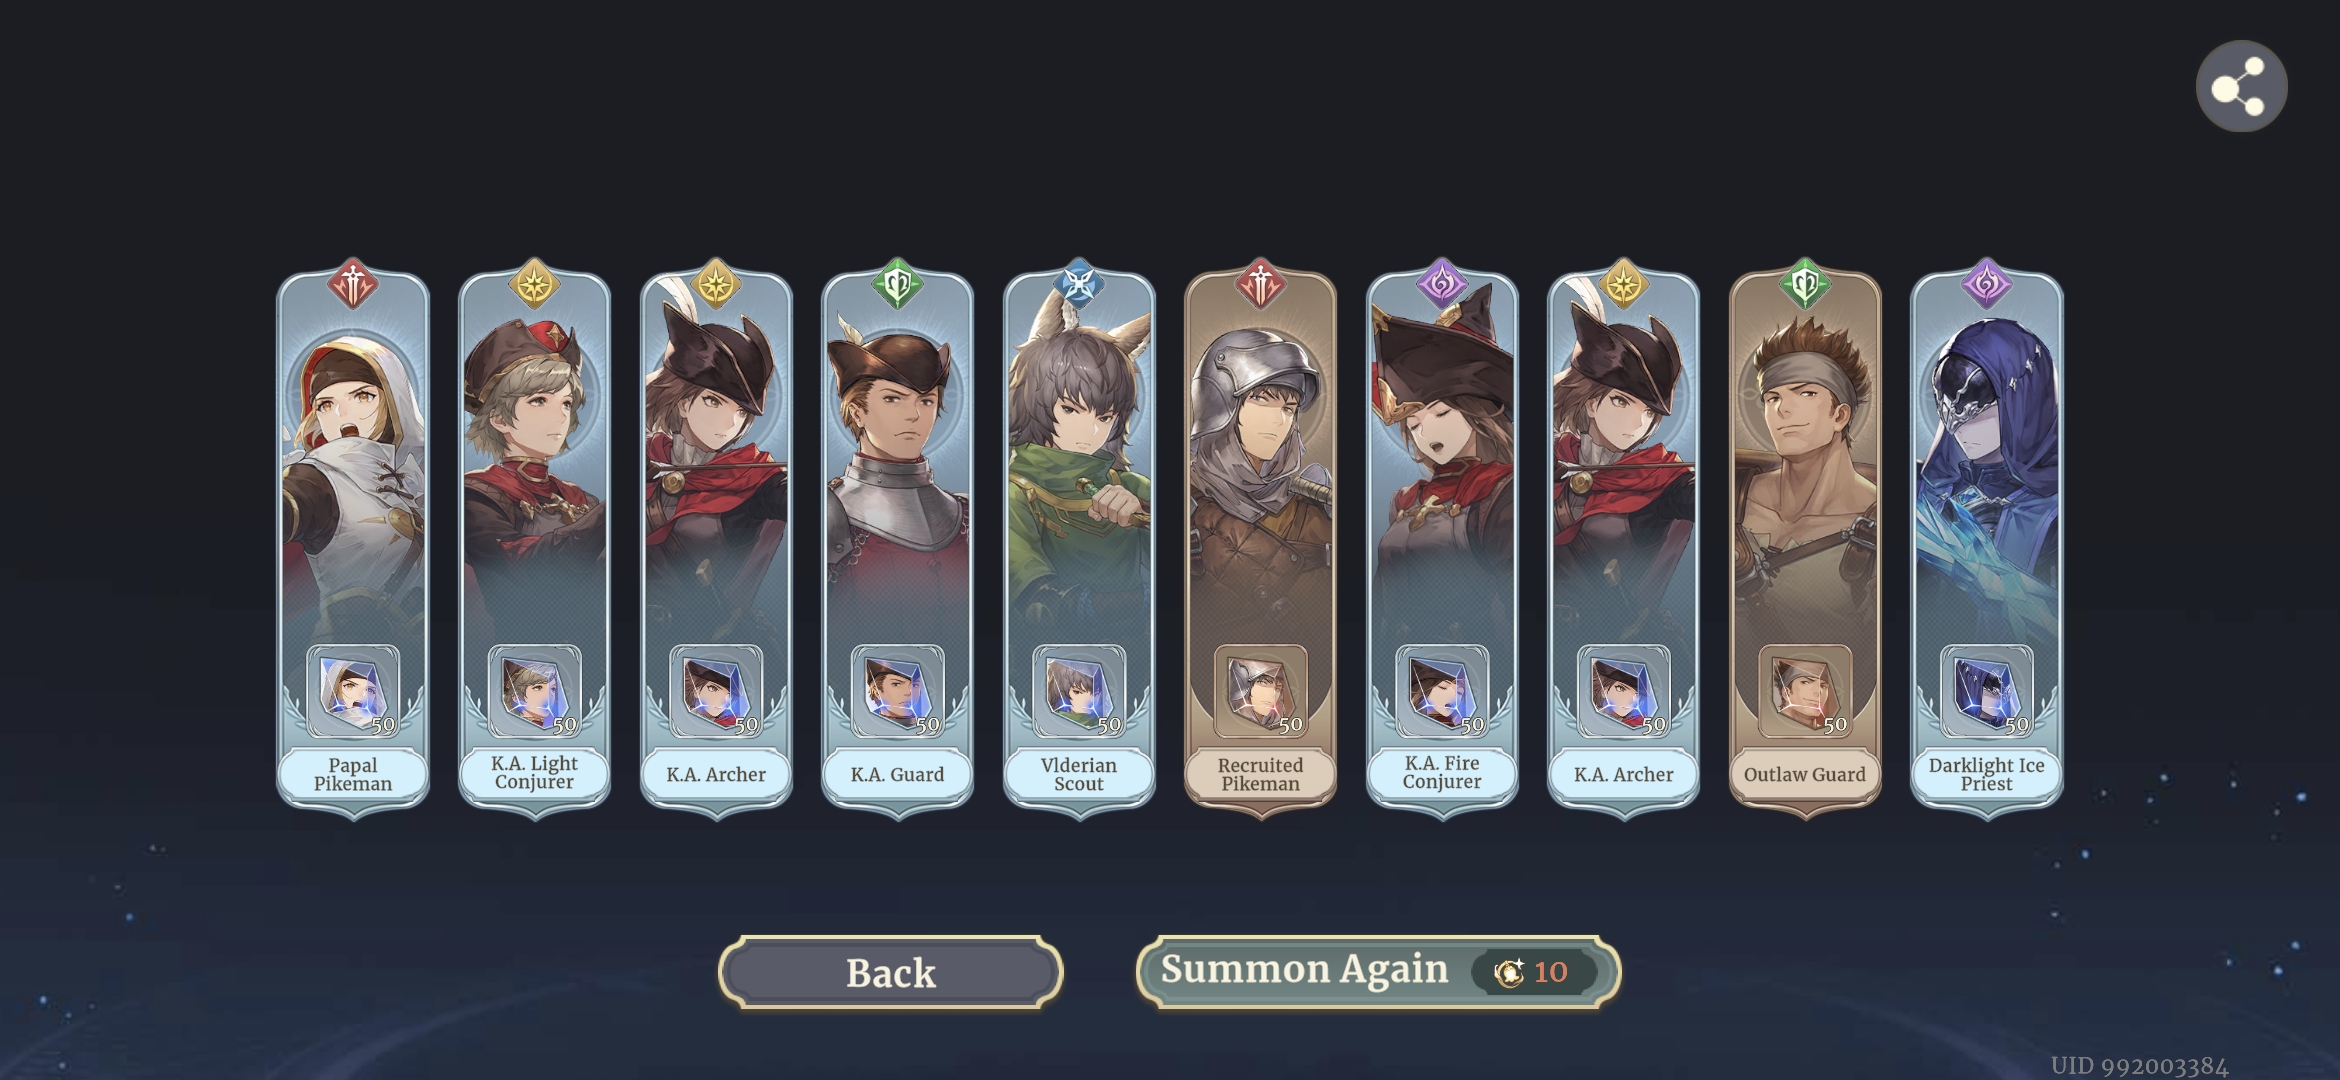Image resolution: width=2340 pixels, height=1080 pixels.
Task: Click the Darklight Ice Priest shard icon
Action: point(1986,691)
